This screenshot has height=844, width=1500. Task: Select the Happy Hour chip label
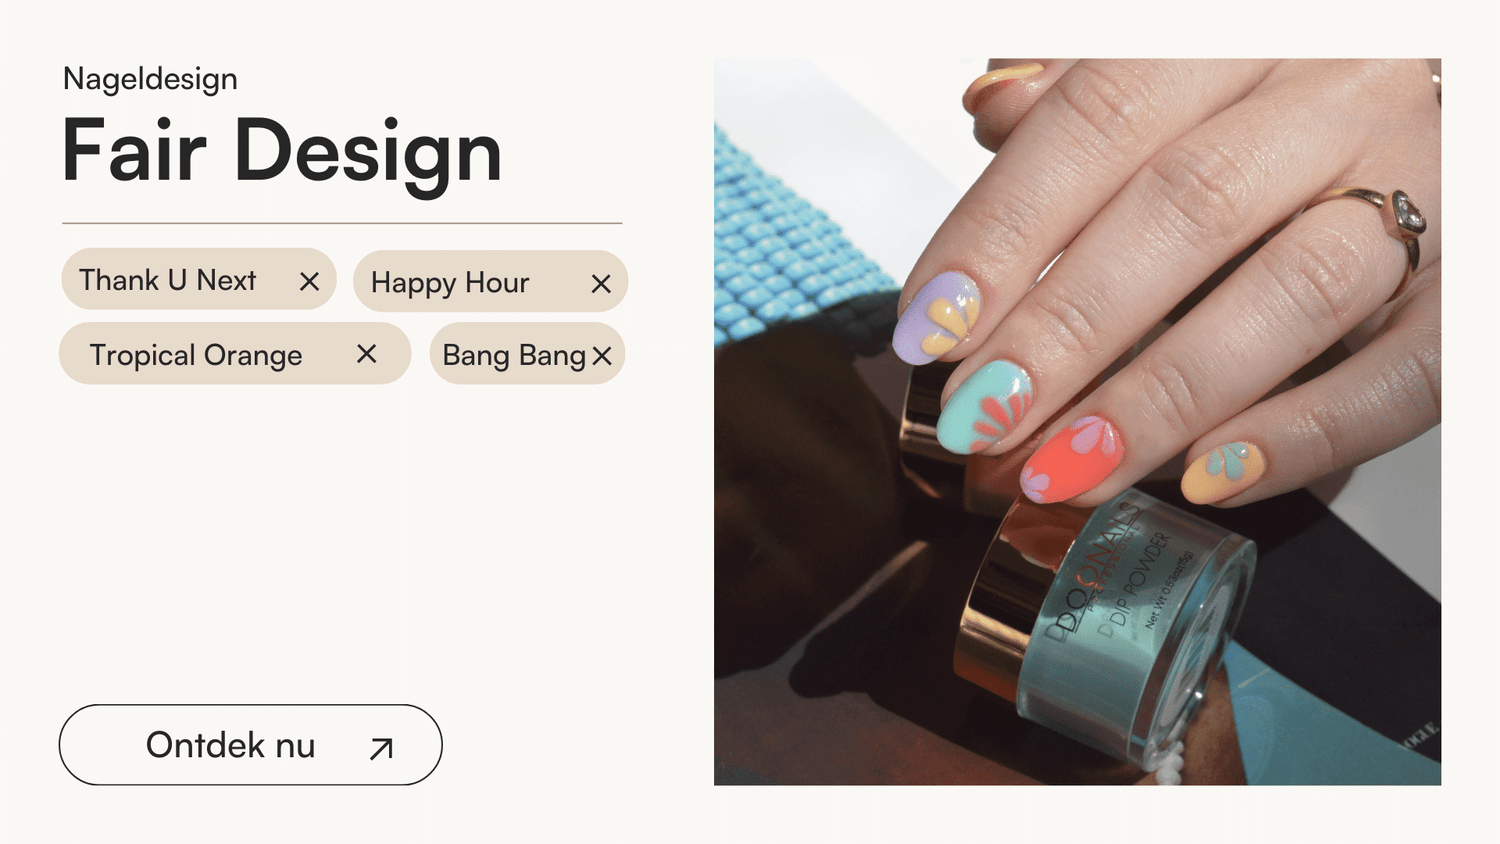click(450, 284)
